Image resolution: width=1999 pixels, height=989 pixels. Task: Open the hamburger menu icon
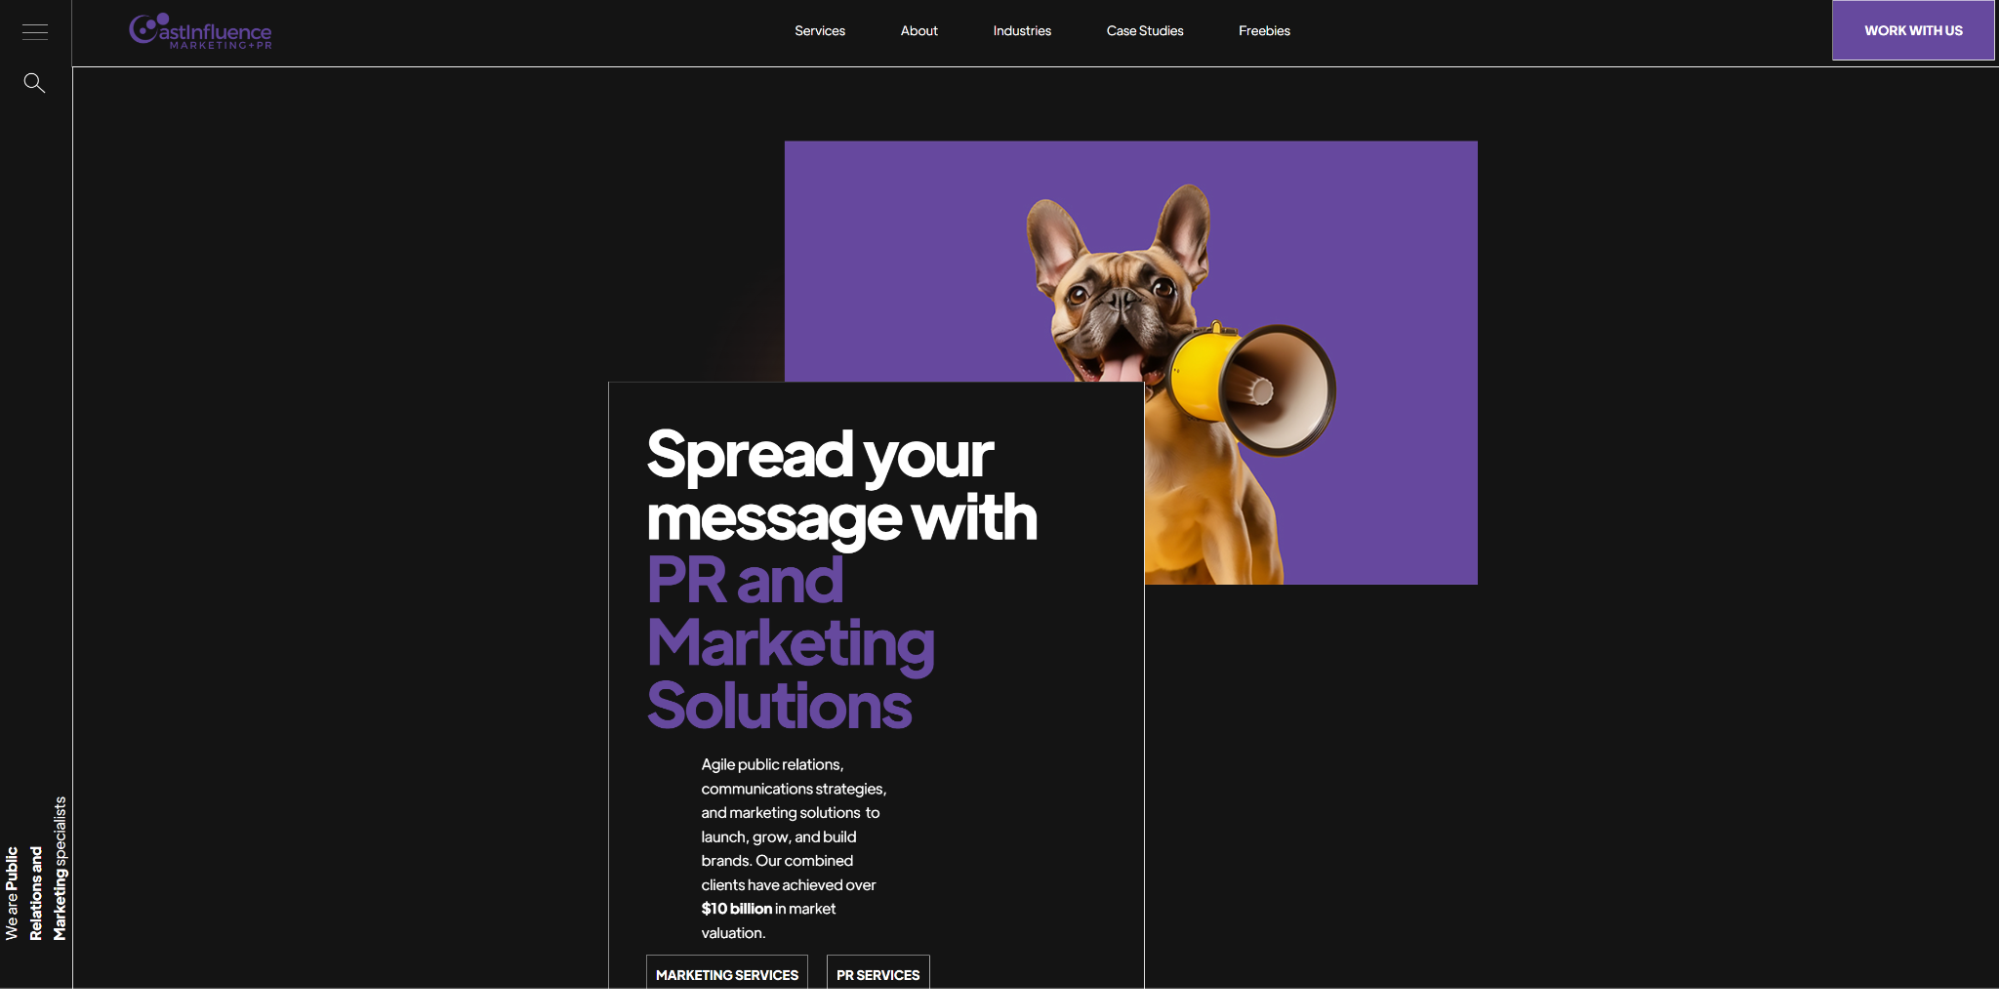pos(35,32)
